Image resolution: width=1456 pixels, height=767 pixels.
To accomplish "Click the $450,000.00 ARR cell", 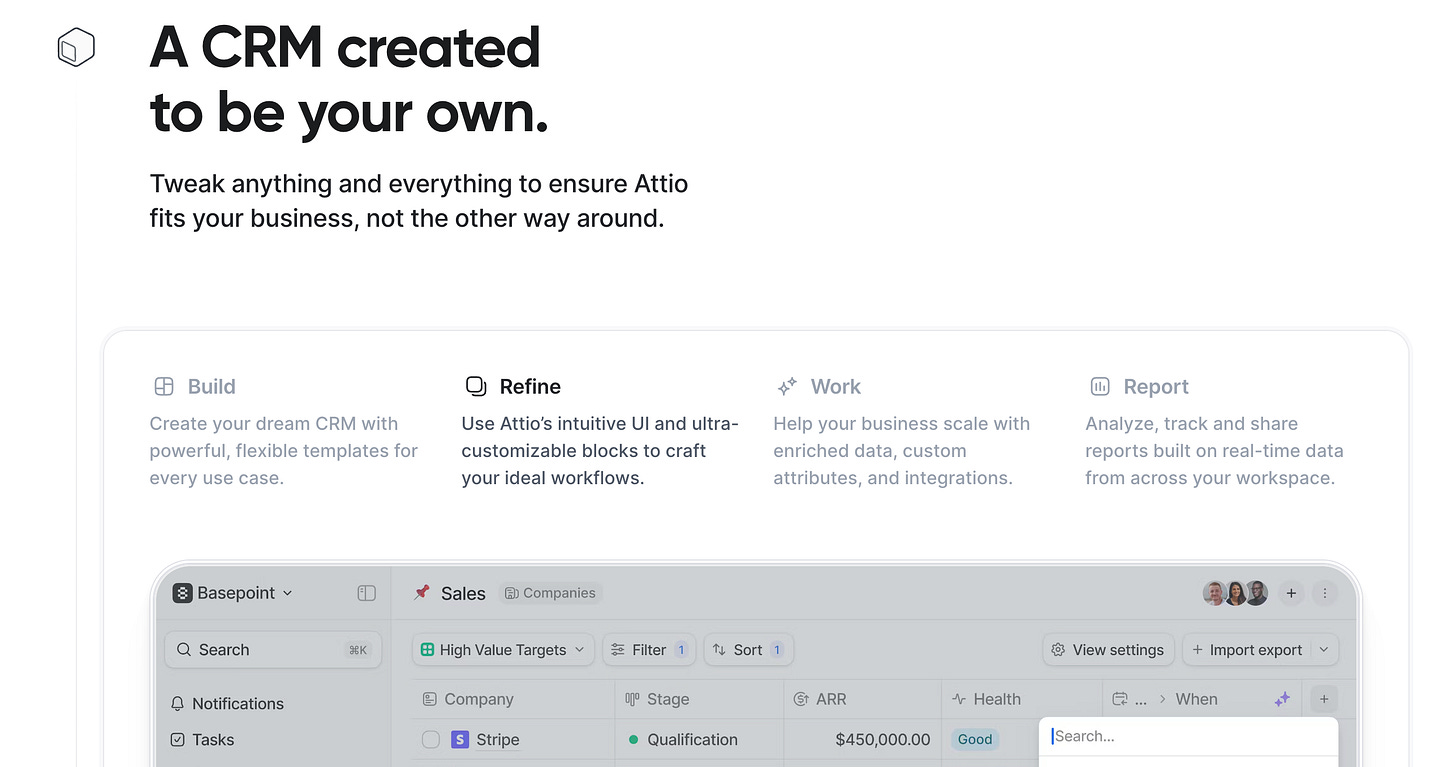I will (x=863, y=740).
